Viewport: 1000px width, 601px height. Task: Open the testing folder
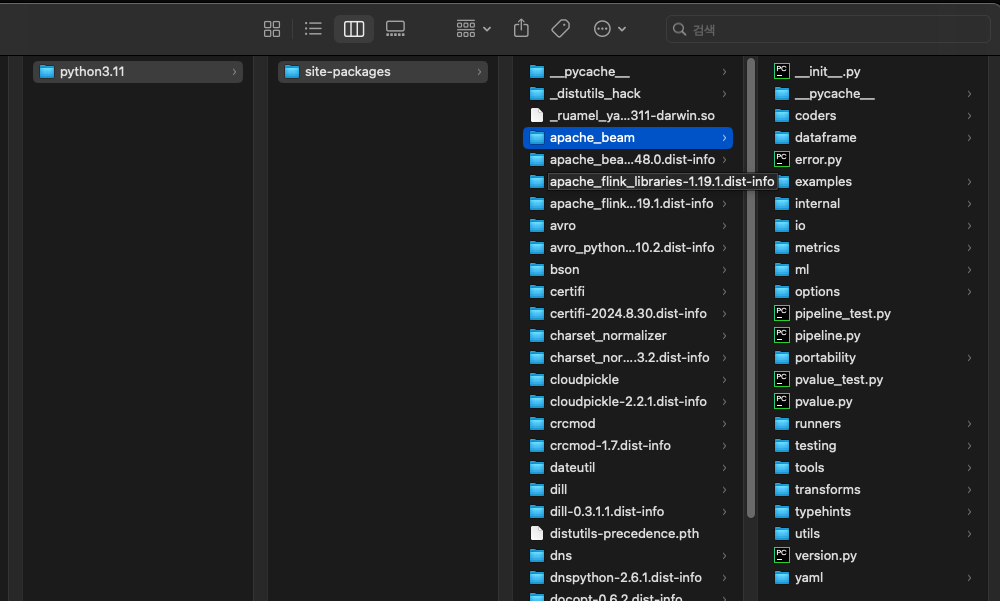872,446
